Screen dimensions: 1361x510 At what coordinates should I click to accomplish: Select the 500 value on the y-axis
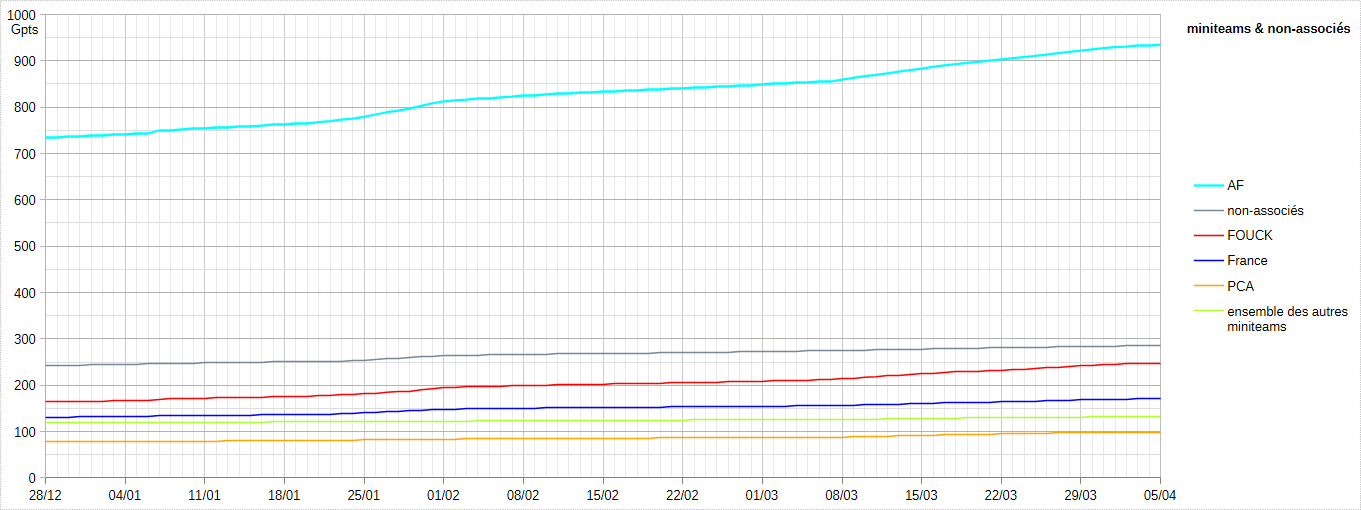(24, 246)
